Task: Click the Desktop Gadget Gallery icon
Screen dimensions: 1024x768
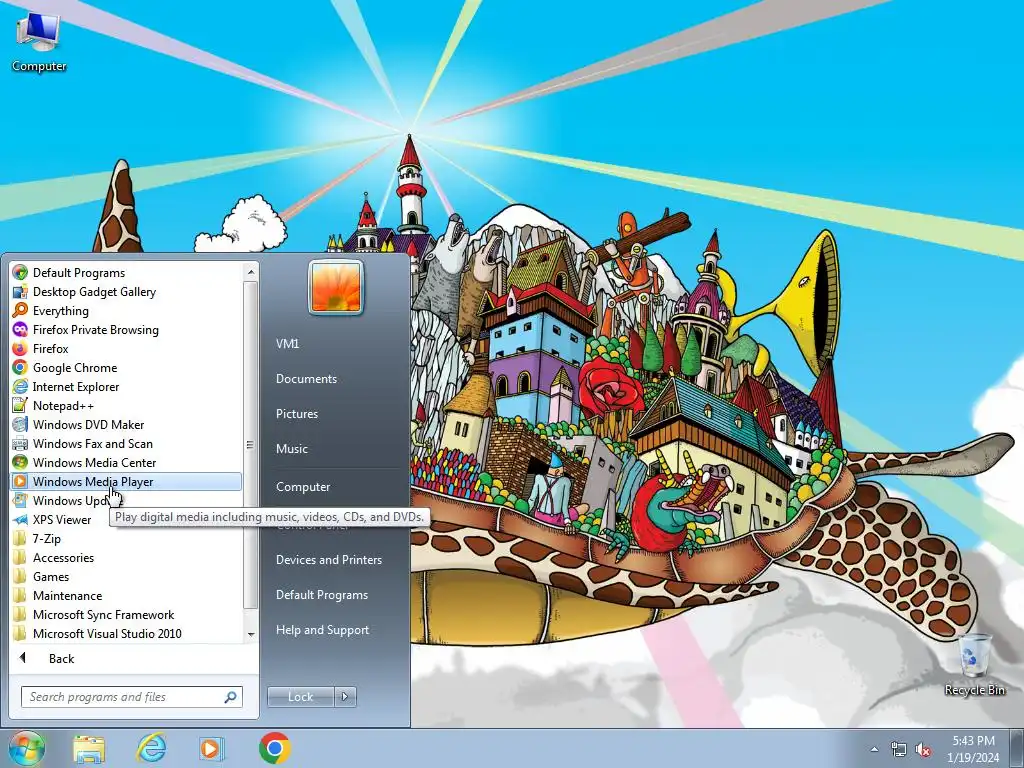Action: [x=20, y=291]
